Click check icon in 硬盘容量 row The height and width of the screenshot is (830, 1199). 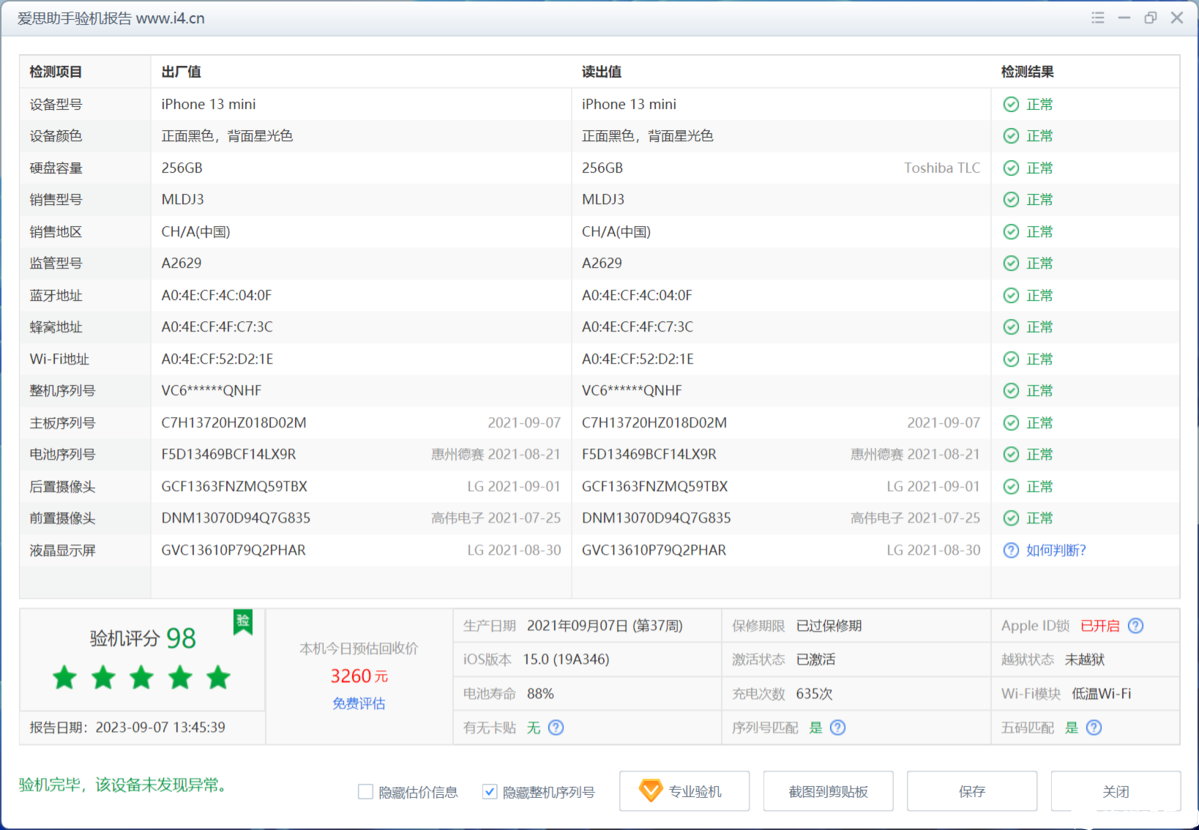1011,168
